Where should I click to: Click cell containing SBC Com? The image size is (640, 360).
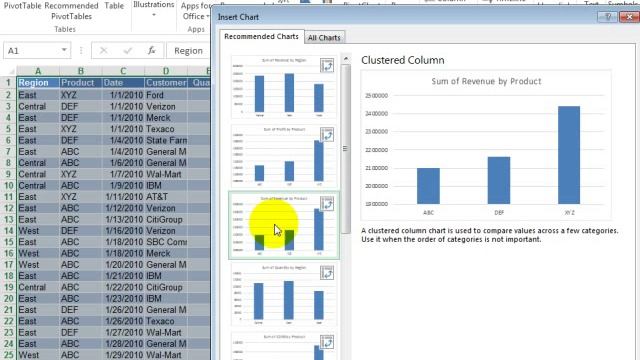(x=166, y=242)
